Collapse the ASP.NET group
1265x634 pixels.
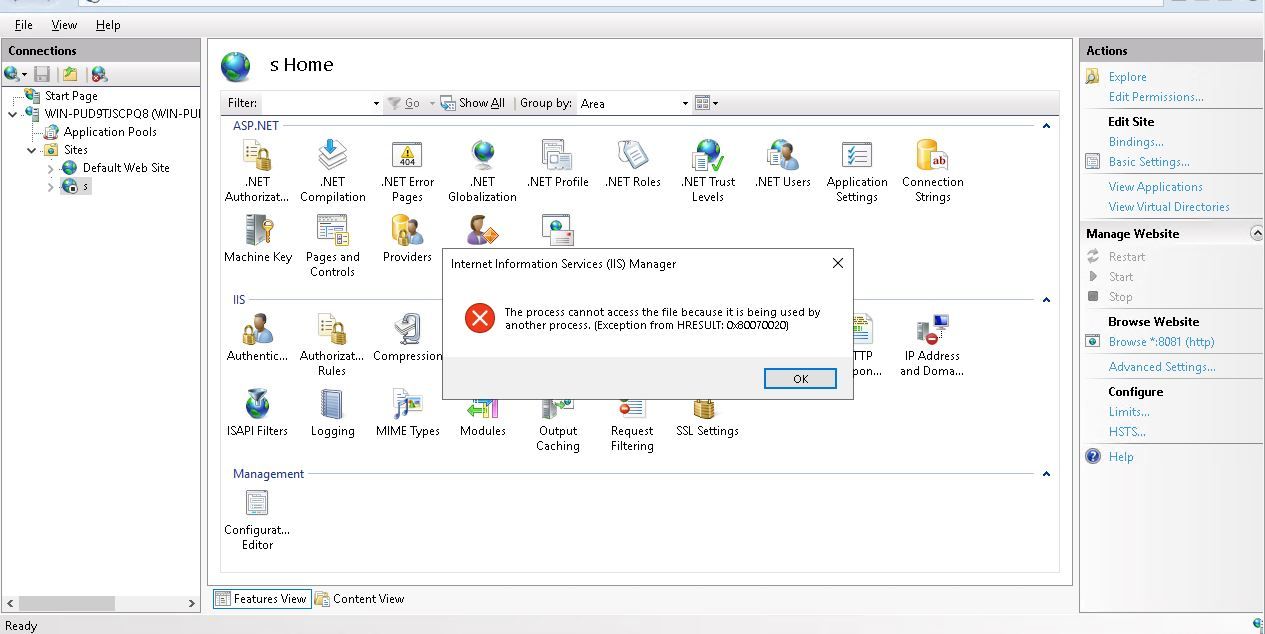click(x=1046, y=126)
